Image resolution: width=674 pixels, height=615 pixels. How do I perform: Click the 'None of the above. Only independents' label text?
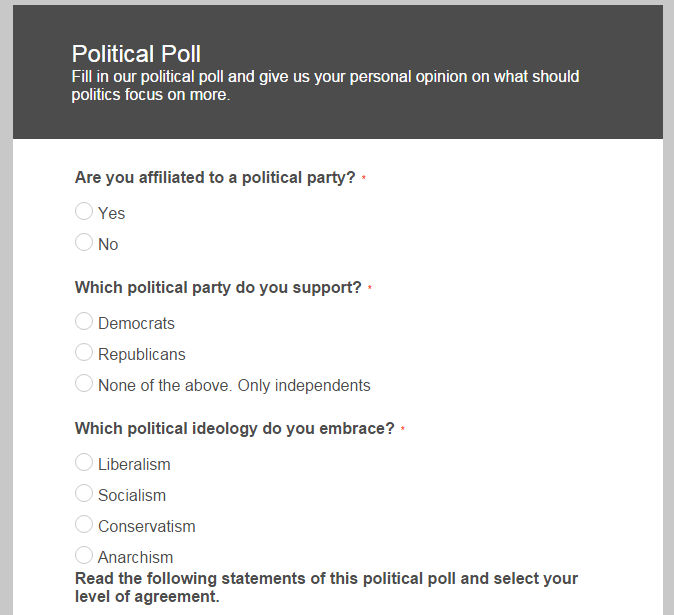pyautogui.click(x=234, y=385)
